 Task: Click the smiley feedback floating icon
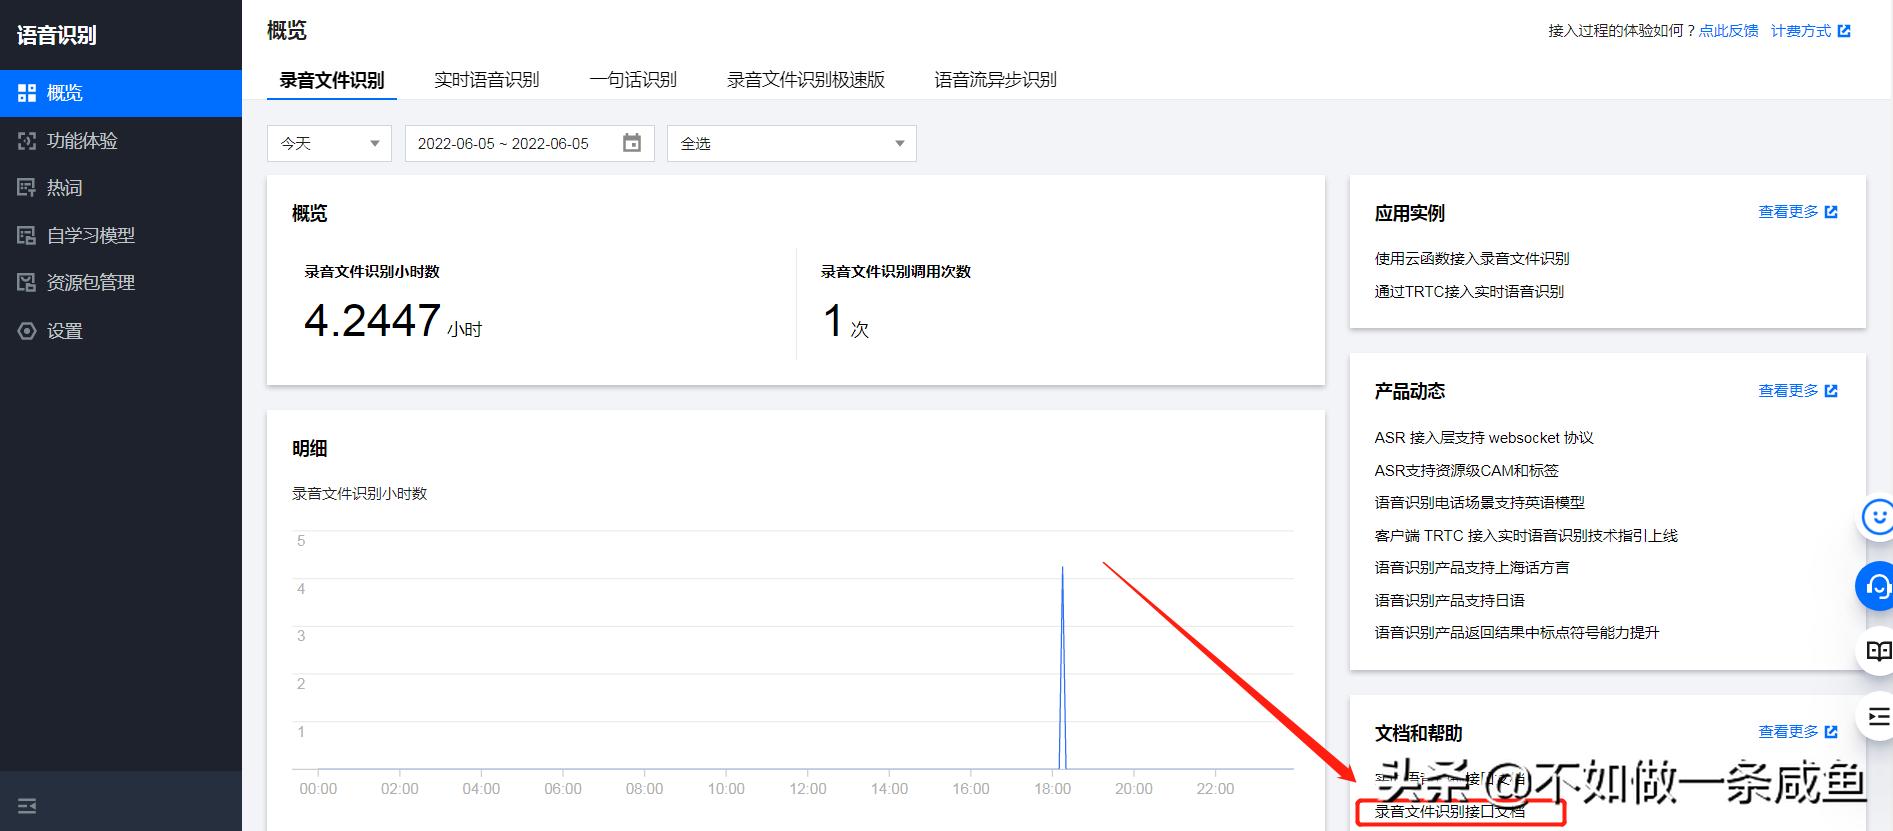(1877, 518)
